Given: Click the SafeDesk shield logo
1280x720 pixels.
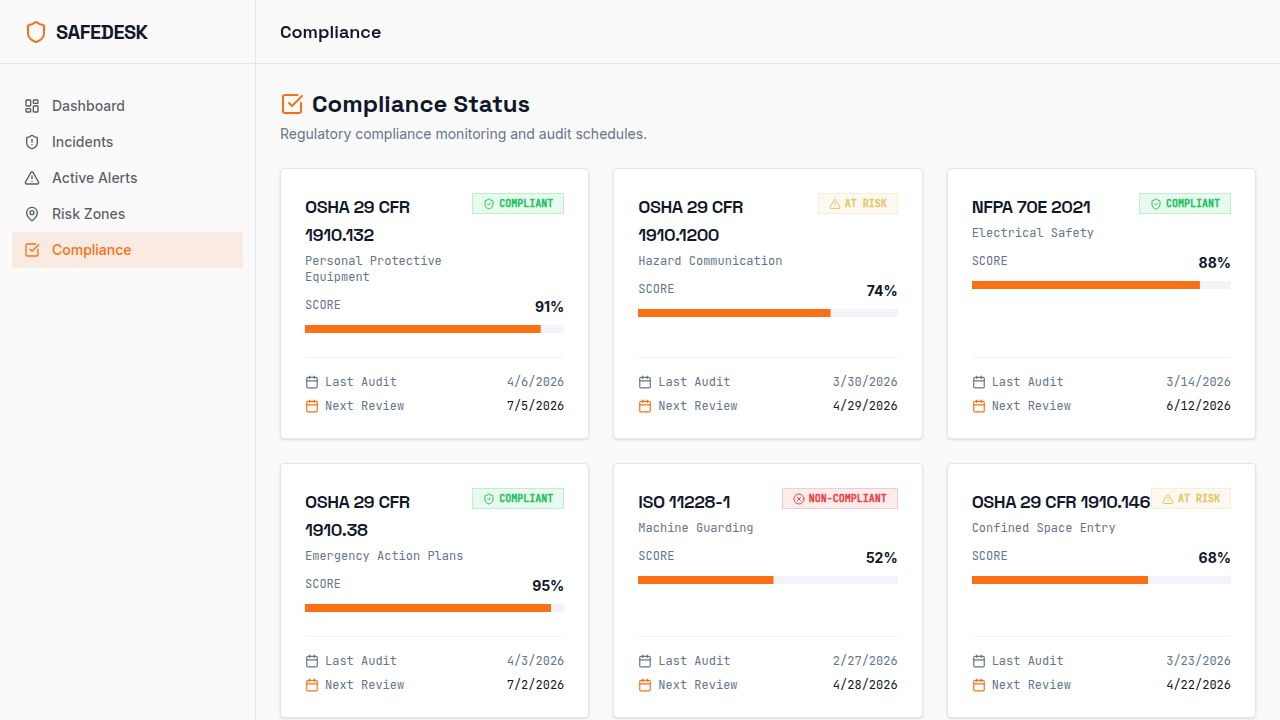Looking at the screenshot, I should 36,31.
